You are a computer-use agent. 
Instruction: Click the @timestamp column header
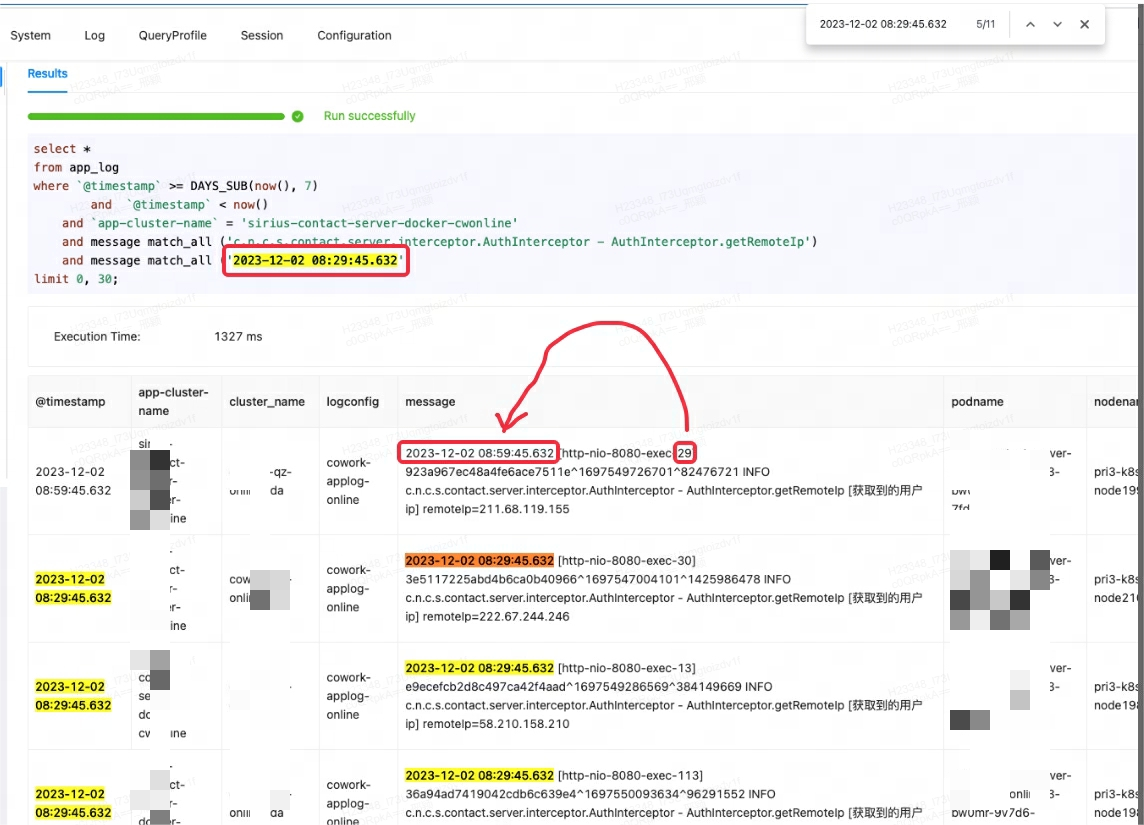click(x=70, y=402)
